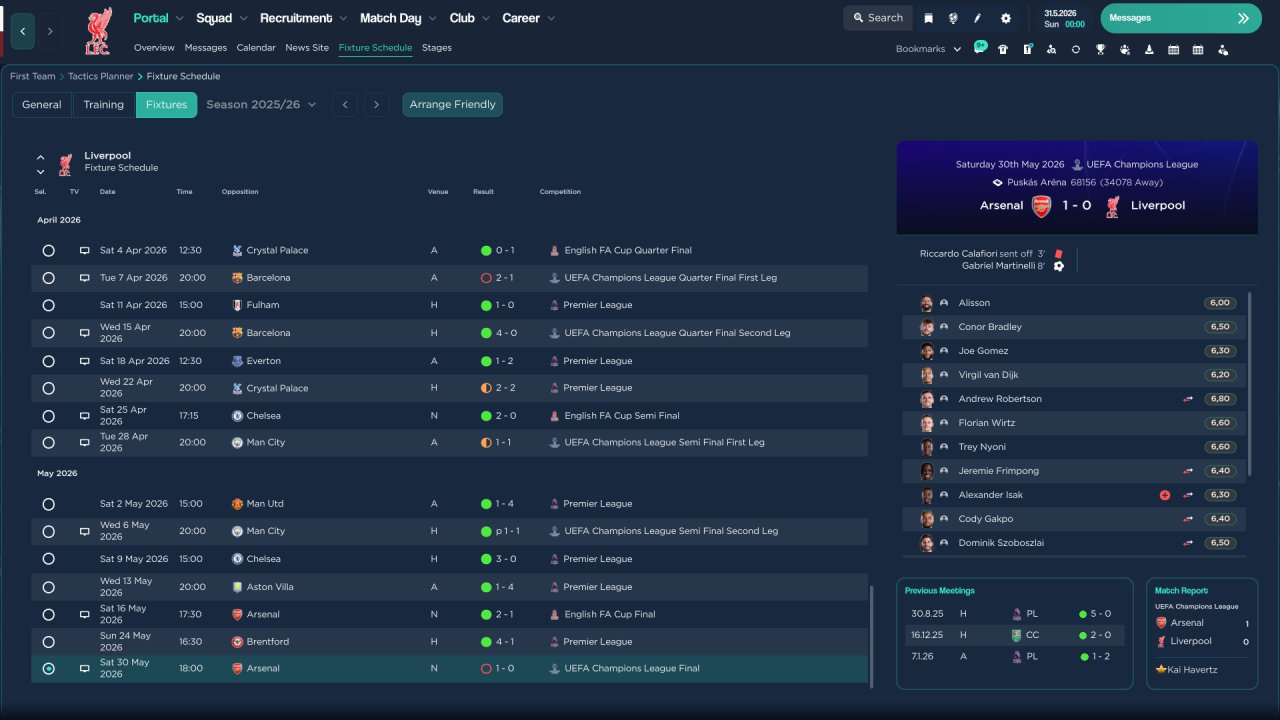This screenshot has width=1280, height=720.
Task: Switch to the General tab
Action: (42, 105)
